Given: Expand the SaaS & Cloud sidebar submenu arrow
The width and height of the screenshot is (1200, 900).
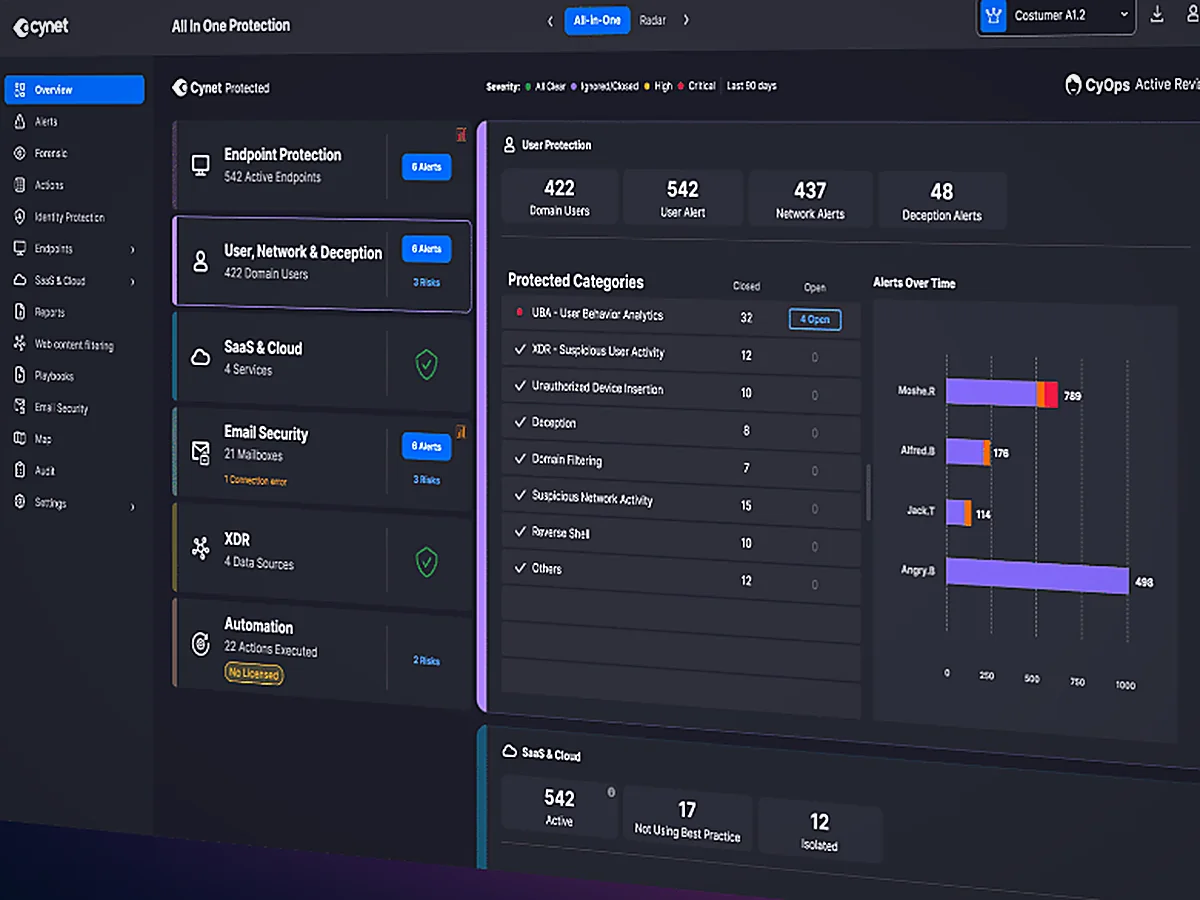Looking at the screenshot, I should click(x=133, y=282).
